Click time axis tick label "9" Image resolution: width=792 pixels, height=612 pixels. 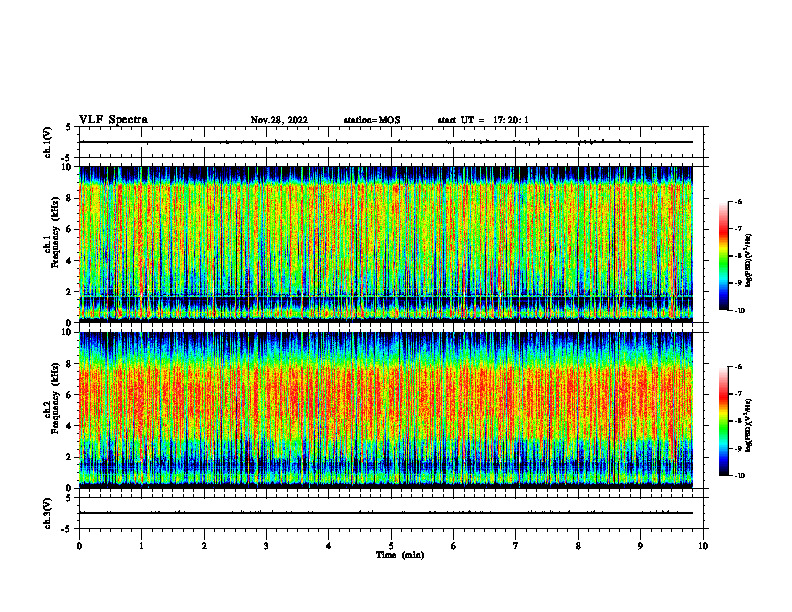coord(640,546)
